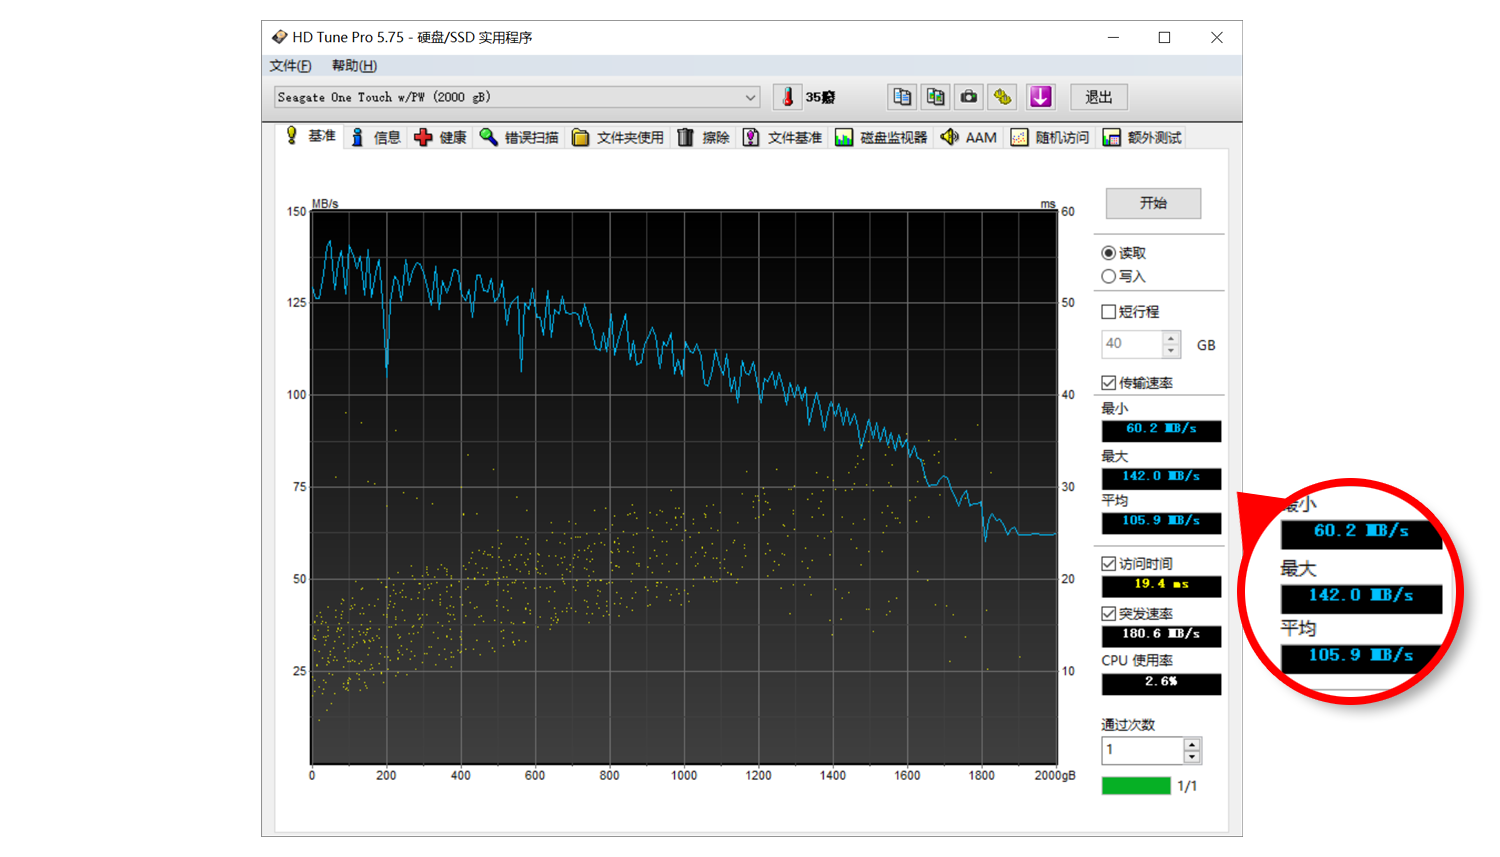This screenshot has width=1500, height=857.
Task: Click the copy text to clipboard icon
Action: click(x=902, y=97)
